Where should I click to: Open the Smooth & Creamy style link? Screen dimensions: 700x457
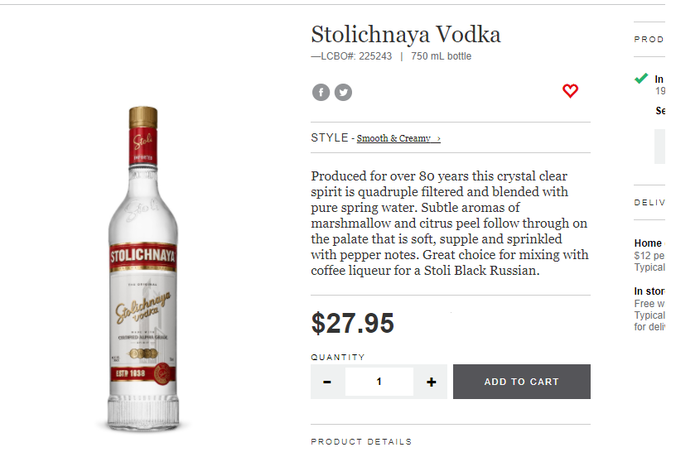click(x=393, y=138)
